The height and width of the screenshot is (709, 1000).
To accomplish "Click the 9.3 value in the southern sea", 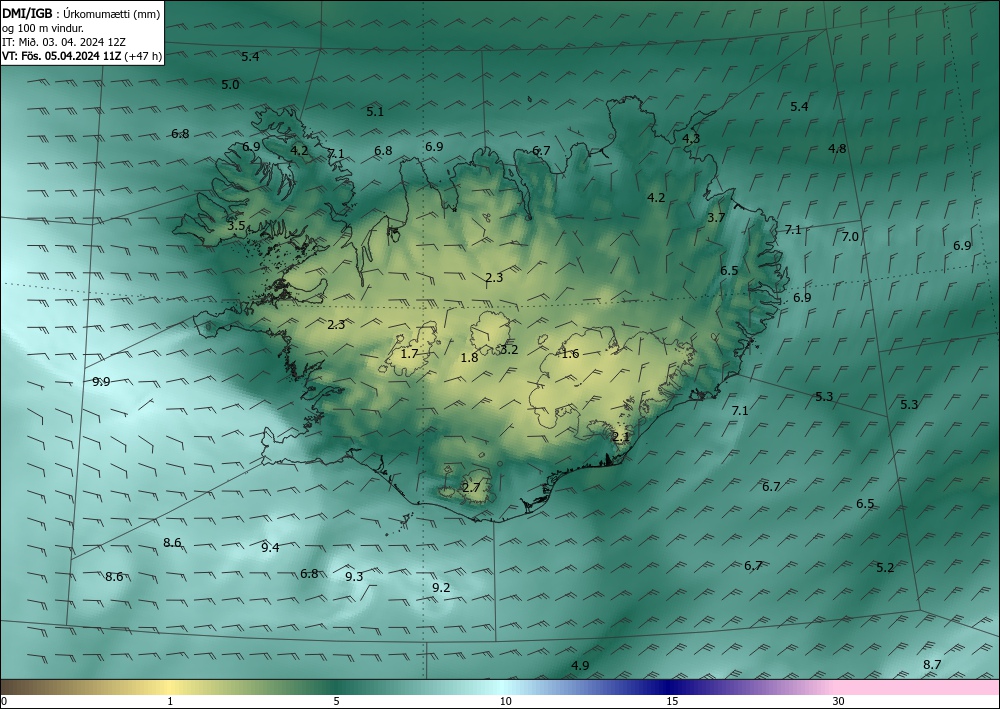I will click(x=354, y=576).
